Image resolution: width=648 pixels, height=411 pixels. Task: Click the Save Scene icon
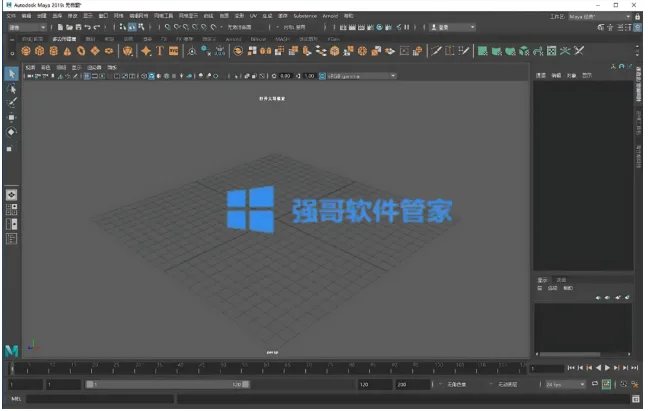point(79,27)
